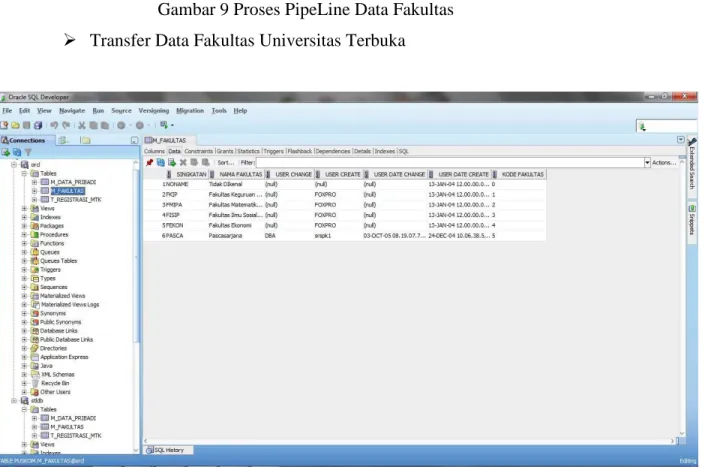Open SQL Worksheet dropdown arrow
Image resolution: width=705 pixels, height=467 pixels.
pyautogui.click(x=172, y=125)
